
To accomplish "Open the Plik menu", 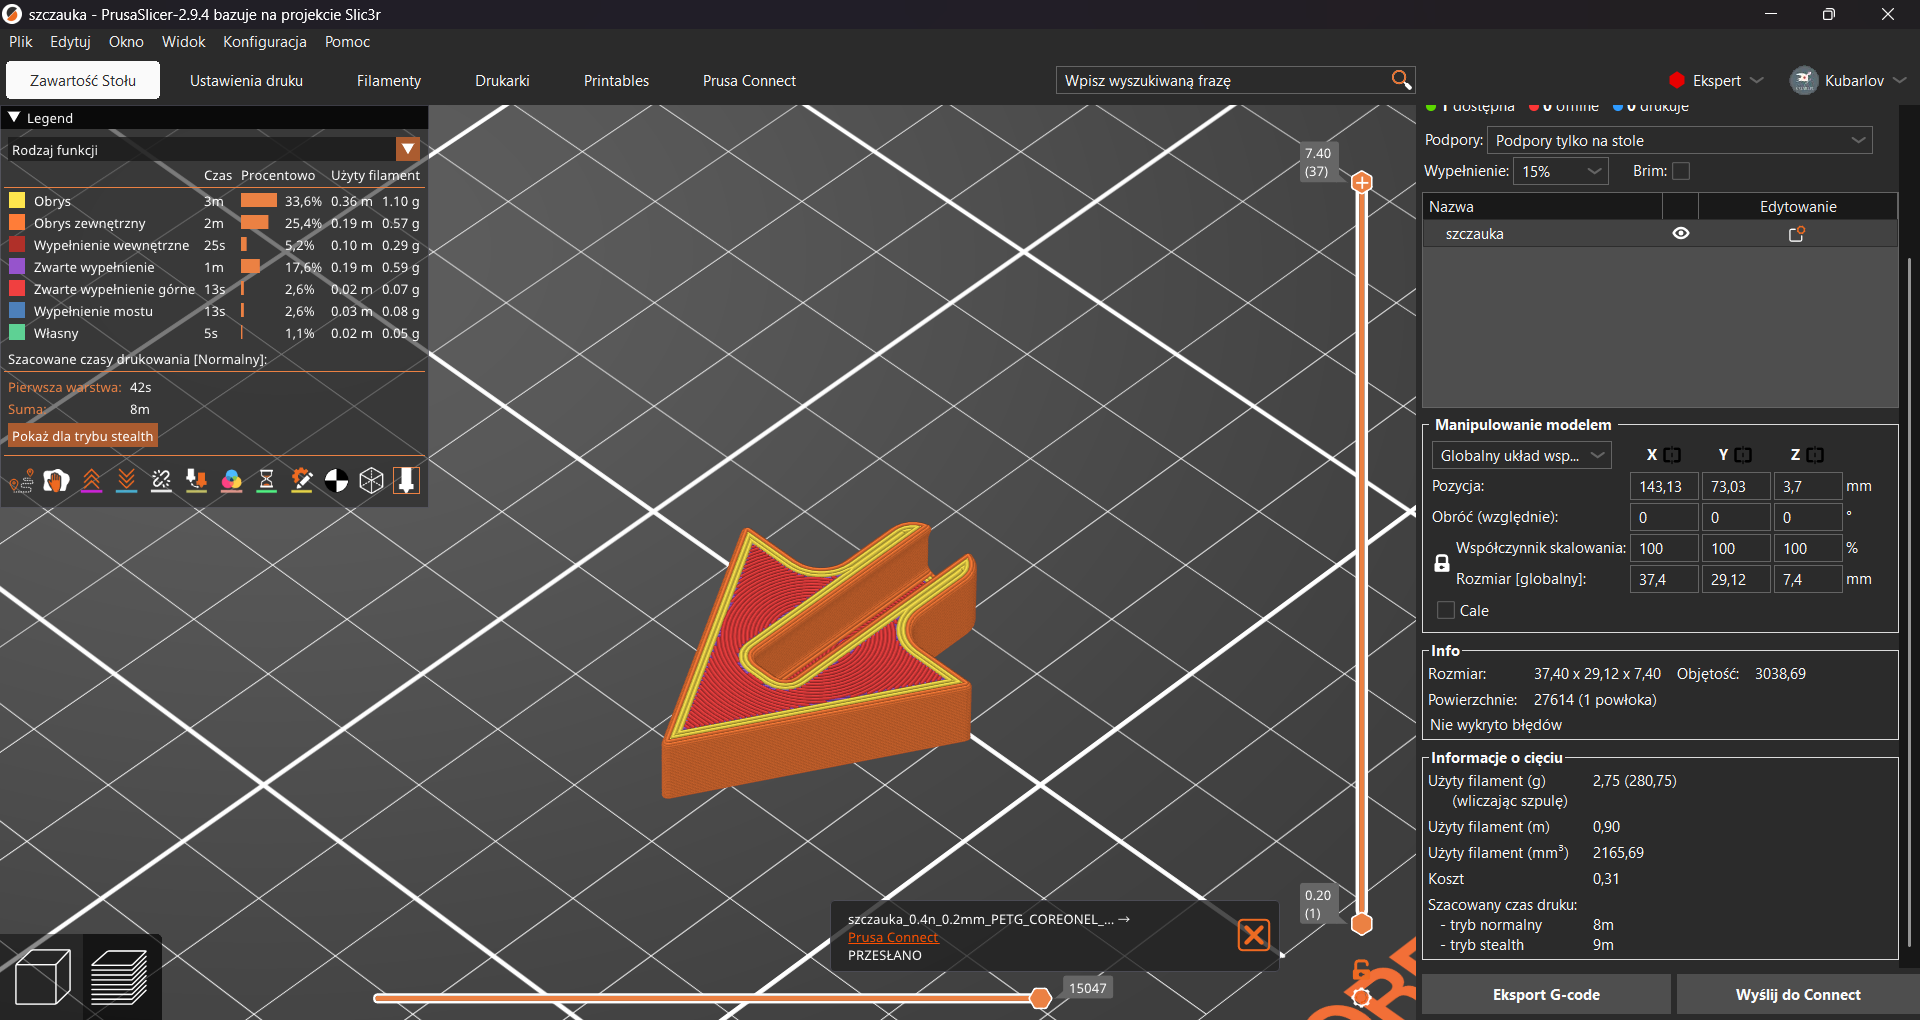I will pyautogui.click(x=21, y=42).
